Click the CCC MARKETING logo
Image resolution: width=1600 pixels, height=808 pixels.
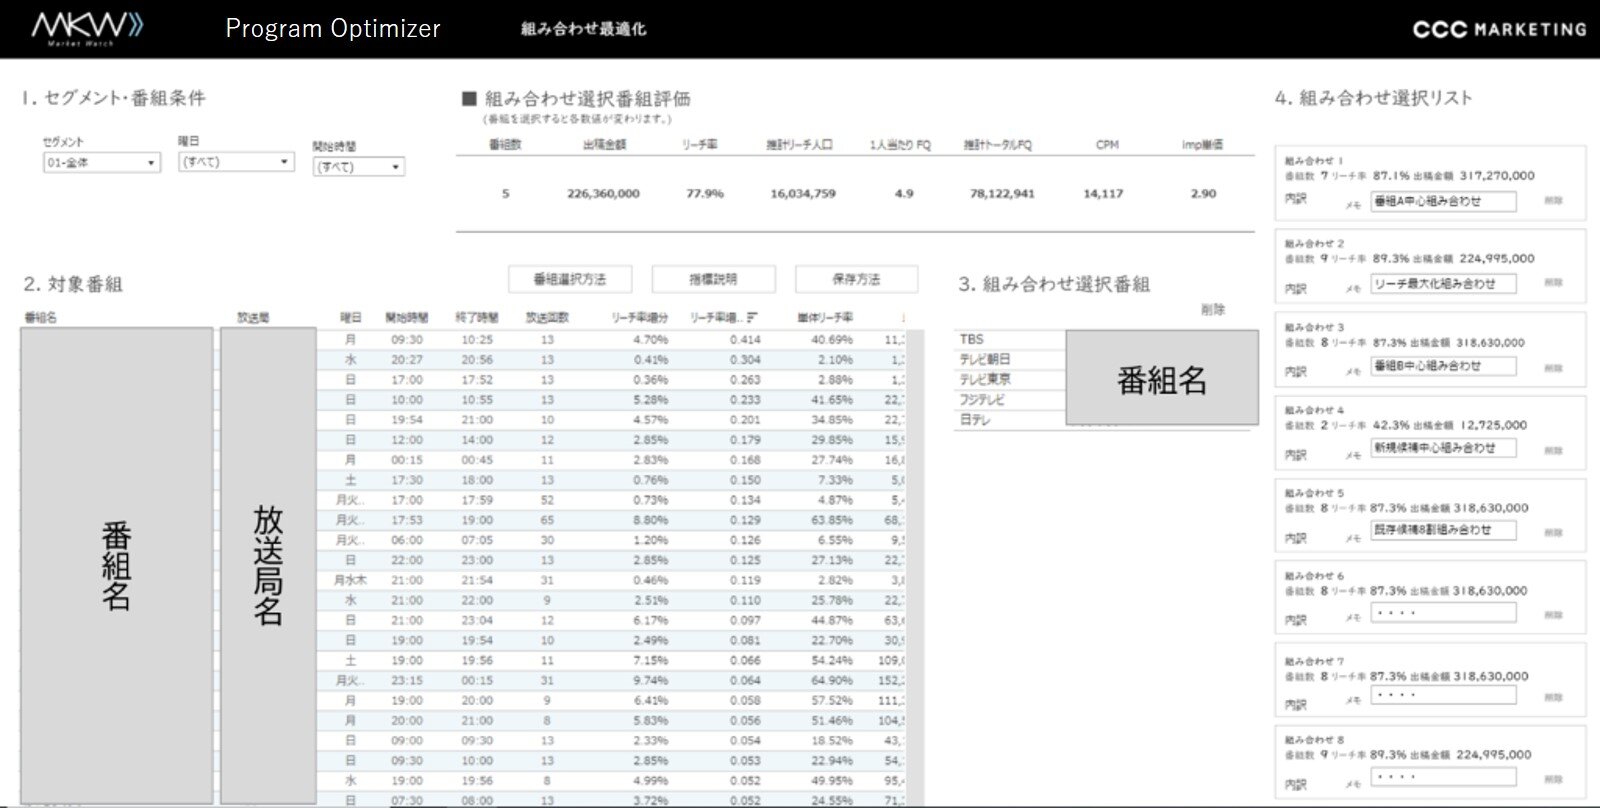(1499, 29)
